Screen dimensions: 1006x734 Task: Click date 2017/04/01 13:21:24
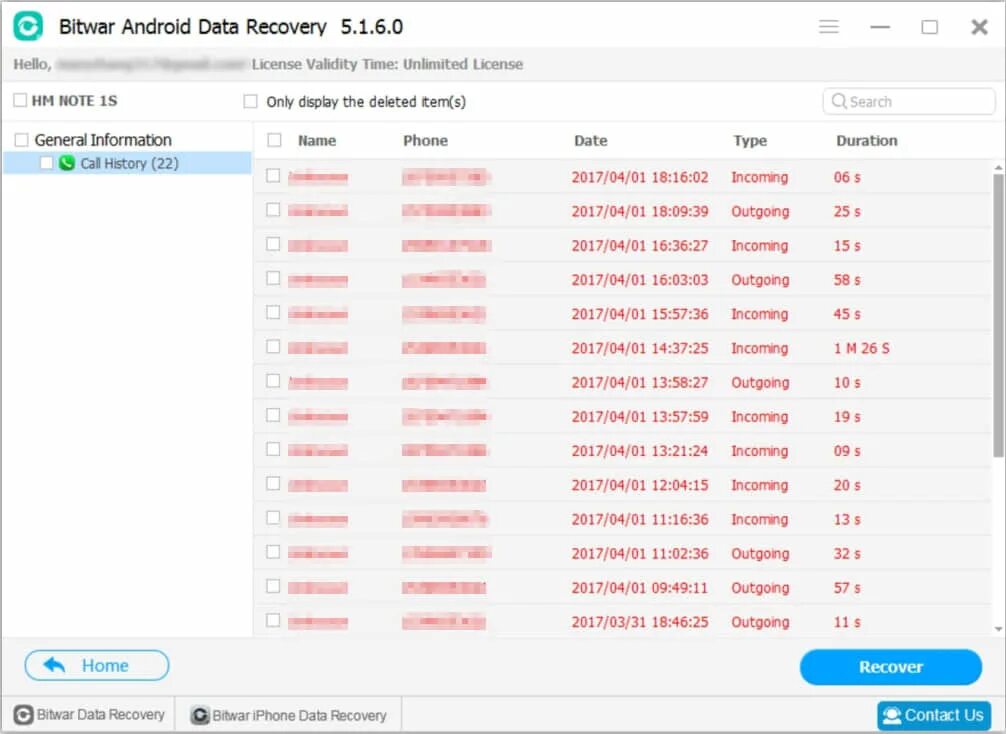point(640,451)
